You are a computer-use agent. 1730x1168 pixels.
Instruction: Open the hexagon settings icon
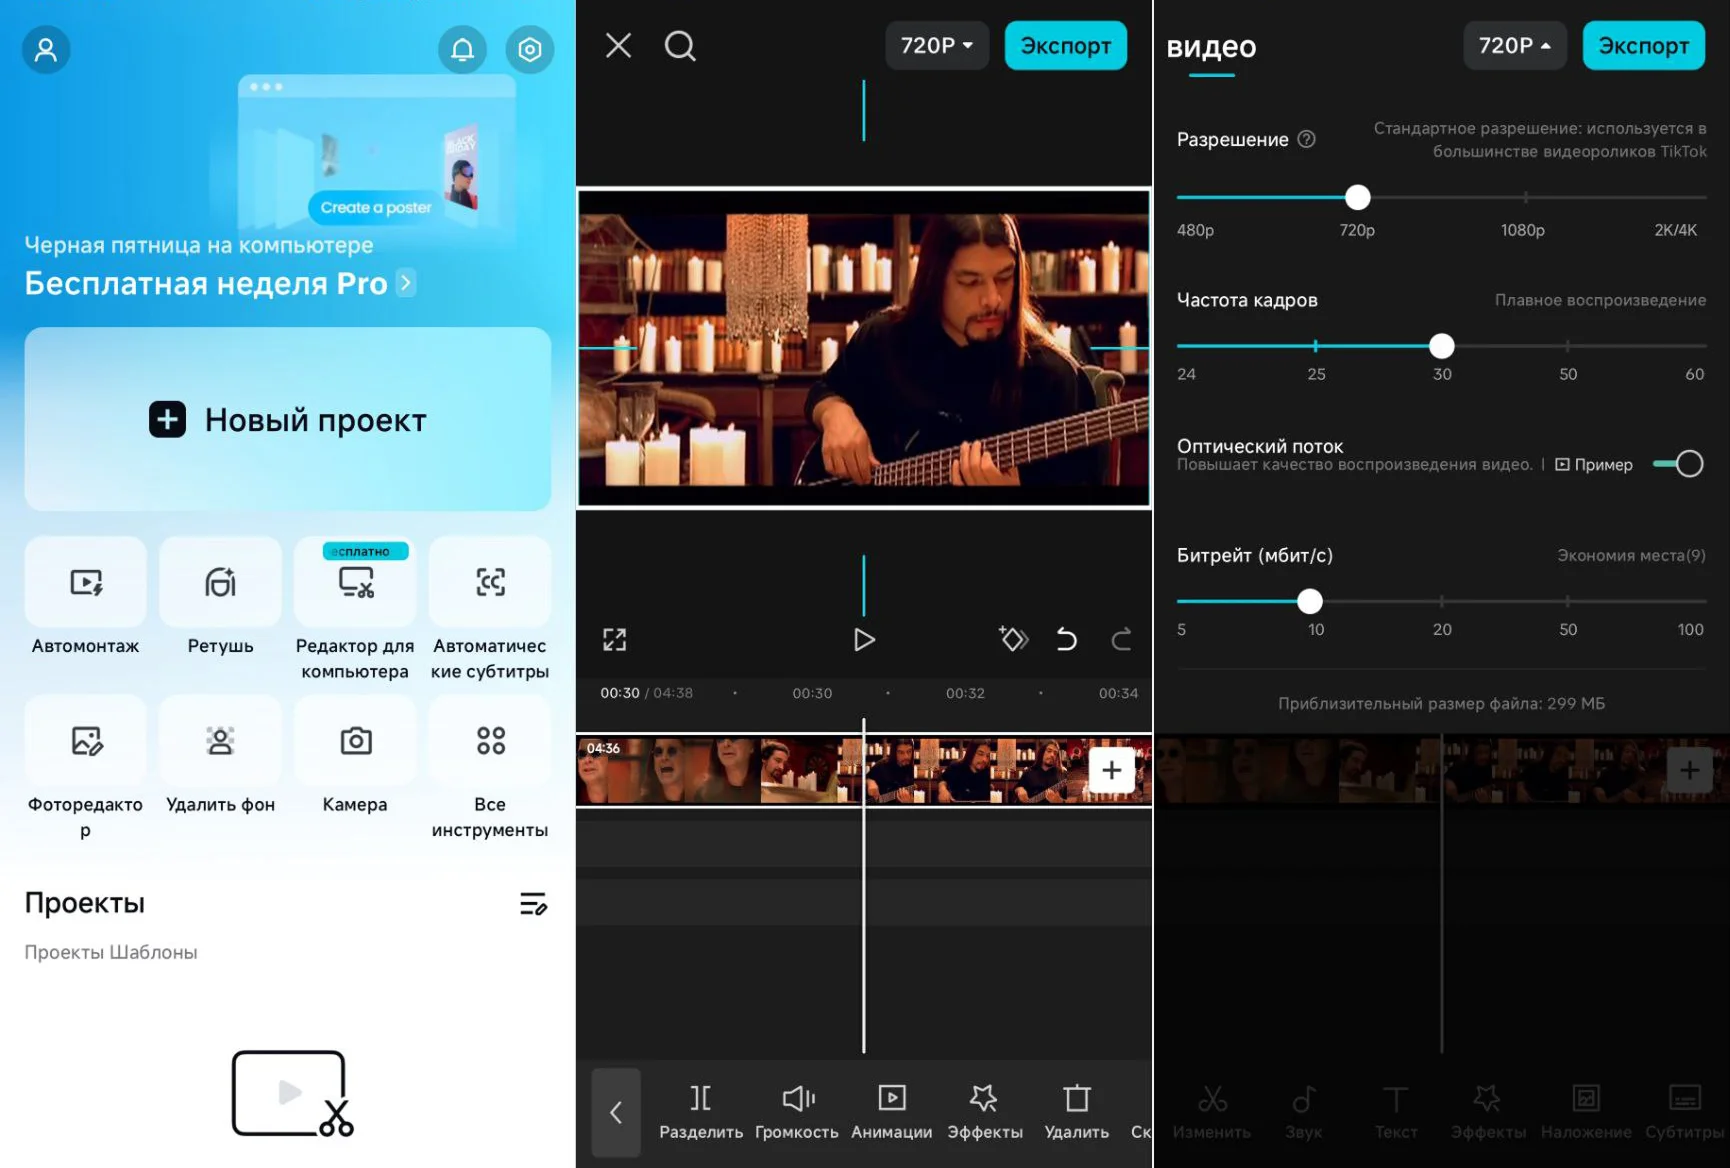(529, 49)
